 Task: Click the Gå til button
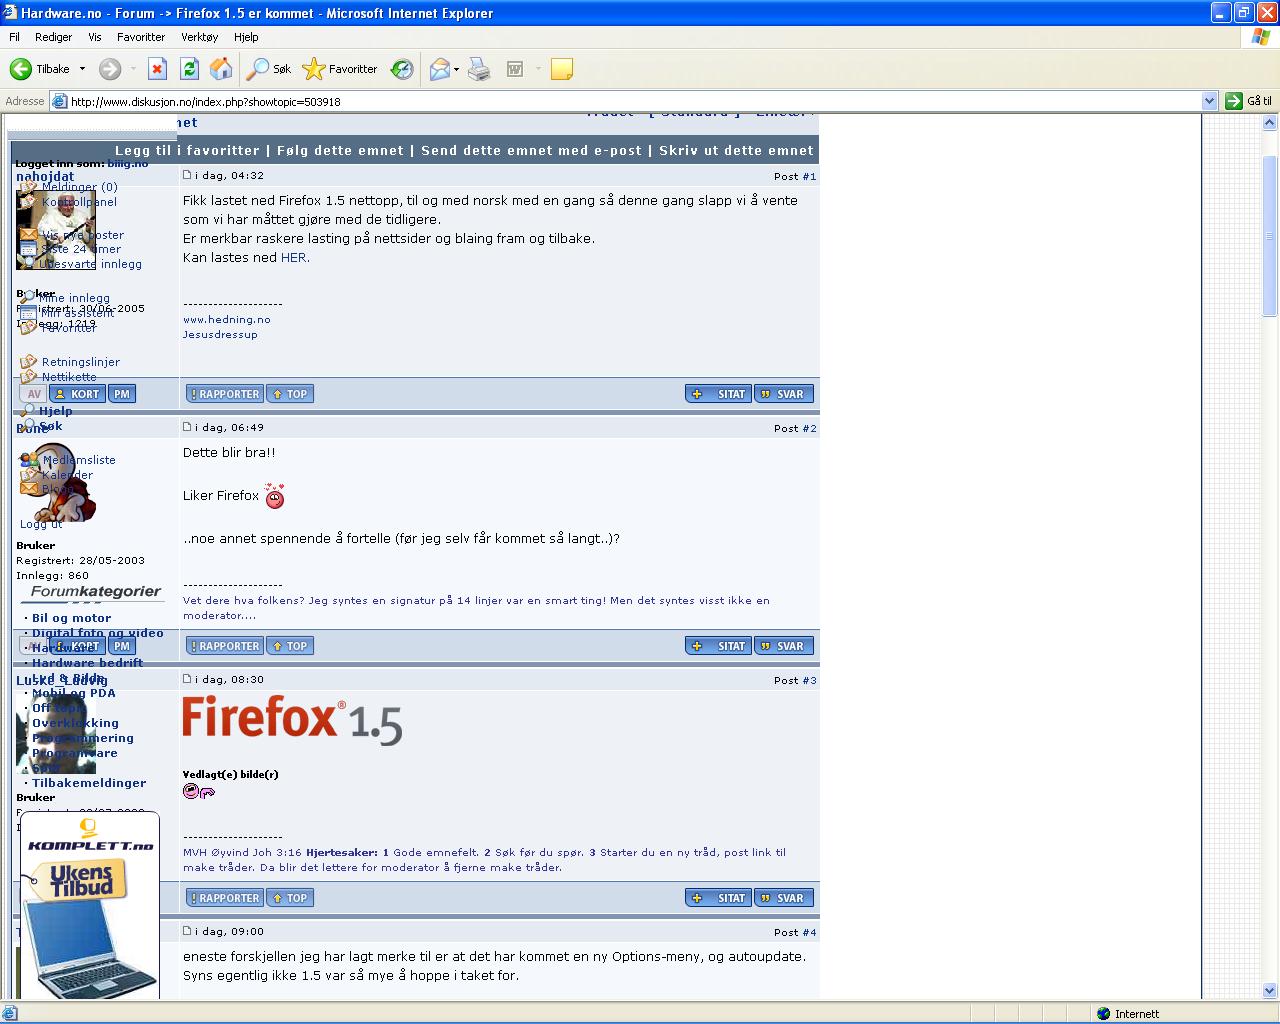tap(1250, 101)
